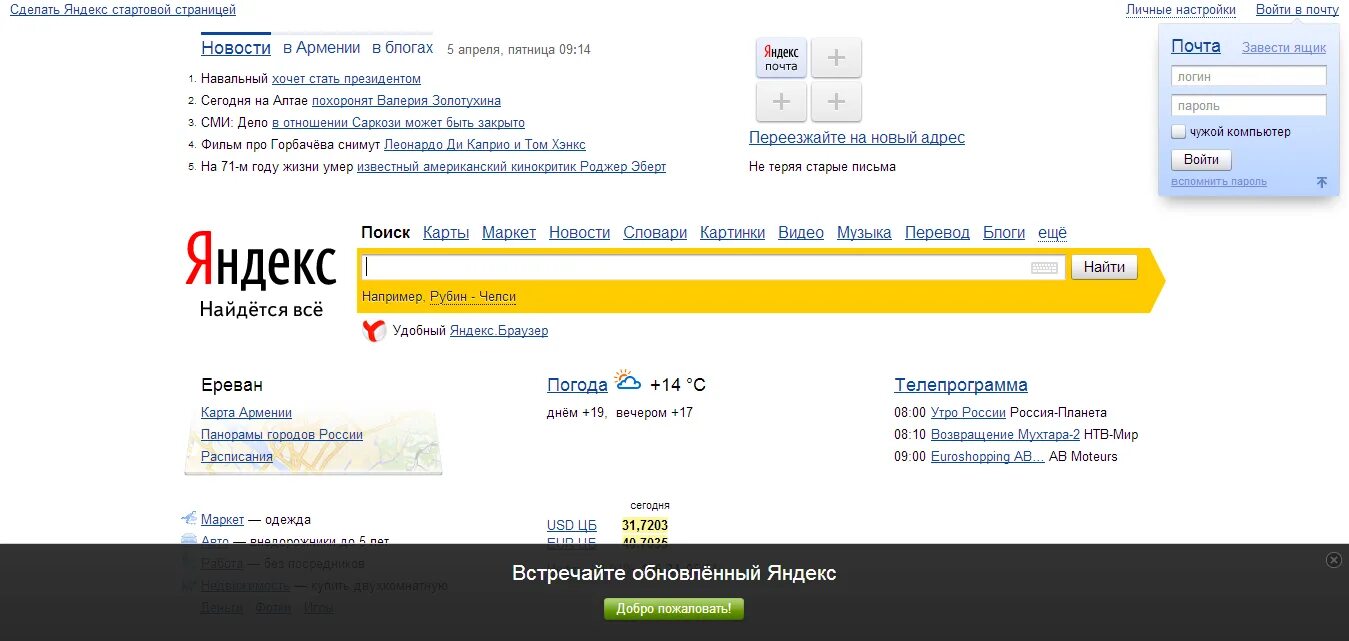Open the Погода link
The width and height of the screenshot is (1349, 641).
pos(577,385)
